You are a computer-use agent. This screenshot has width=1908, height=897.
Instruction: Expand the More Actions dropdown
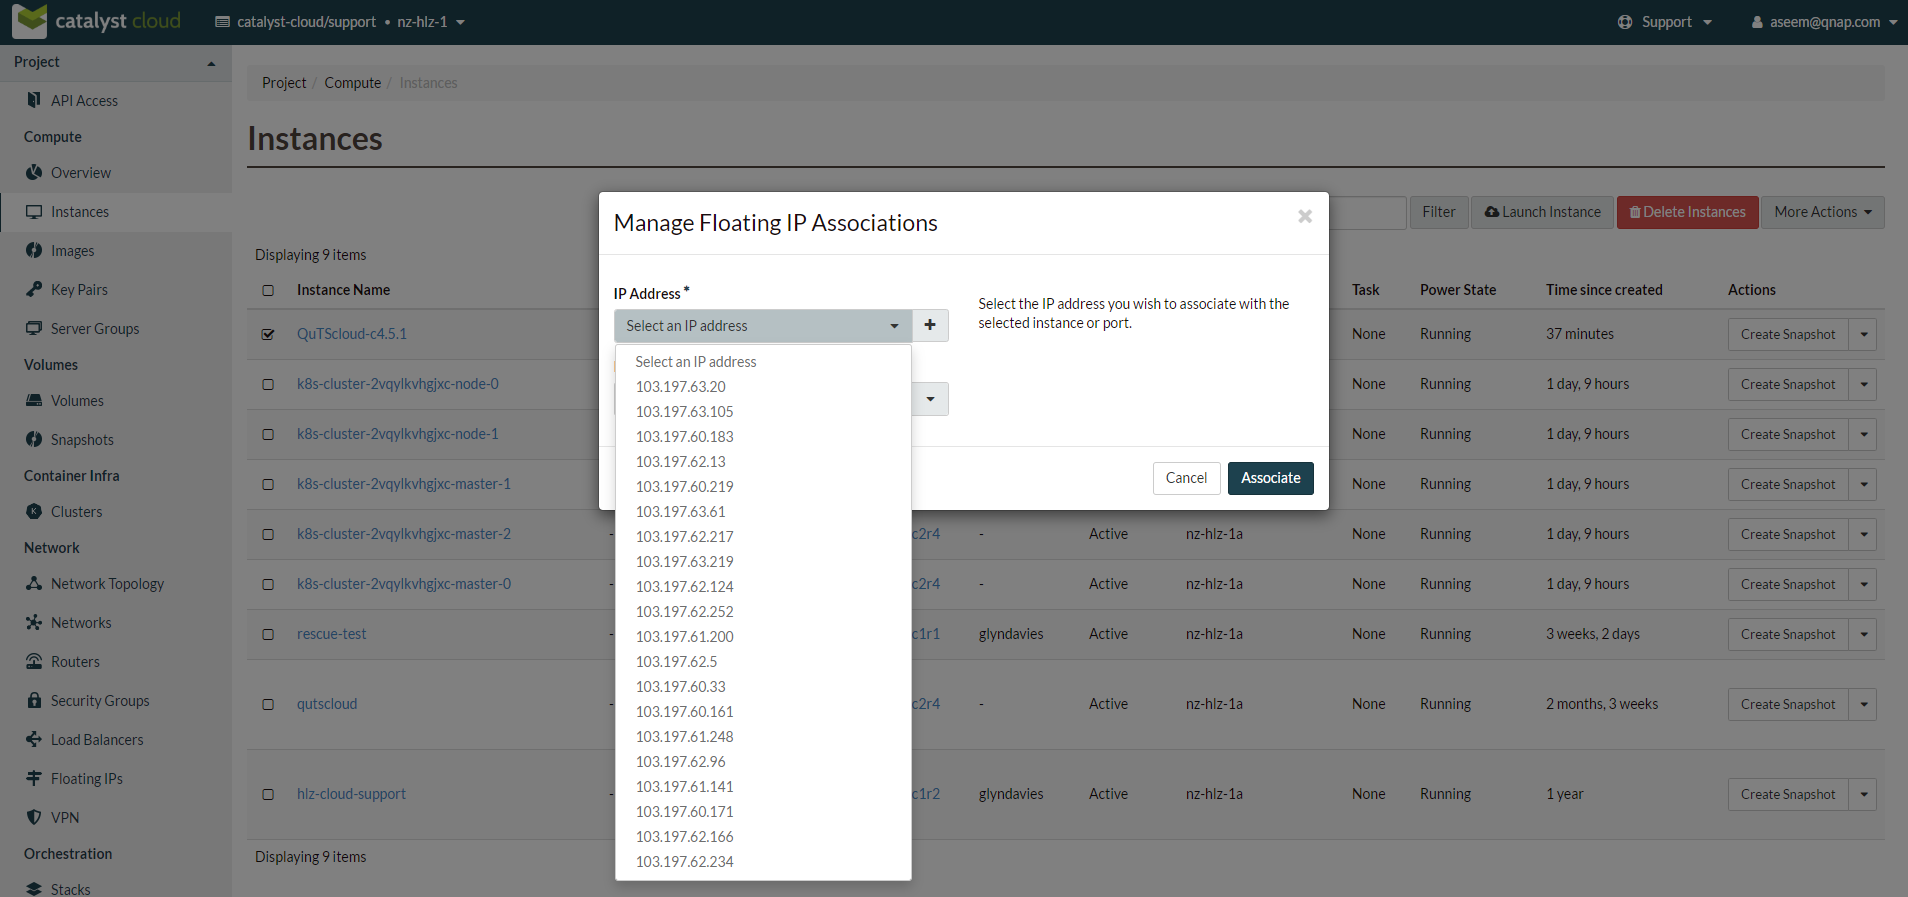pyautogui.click(x=1822, y=212)
